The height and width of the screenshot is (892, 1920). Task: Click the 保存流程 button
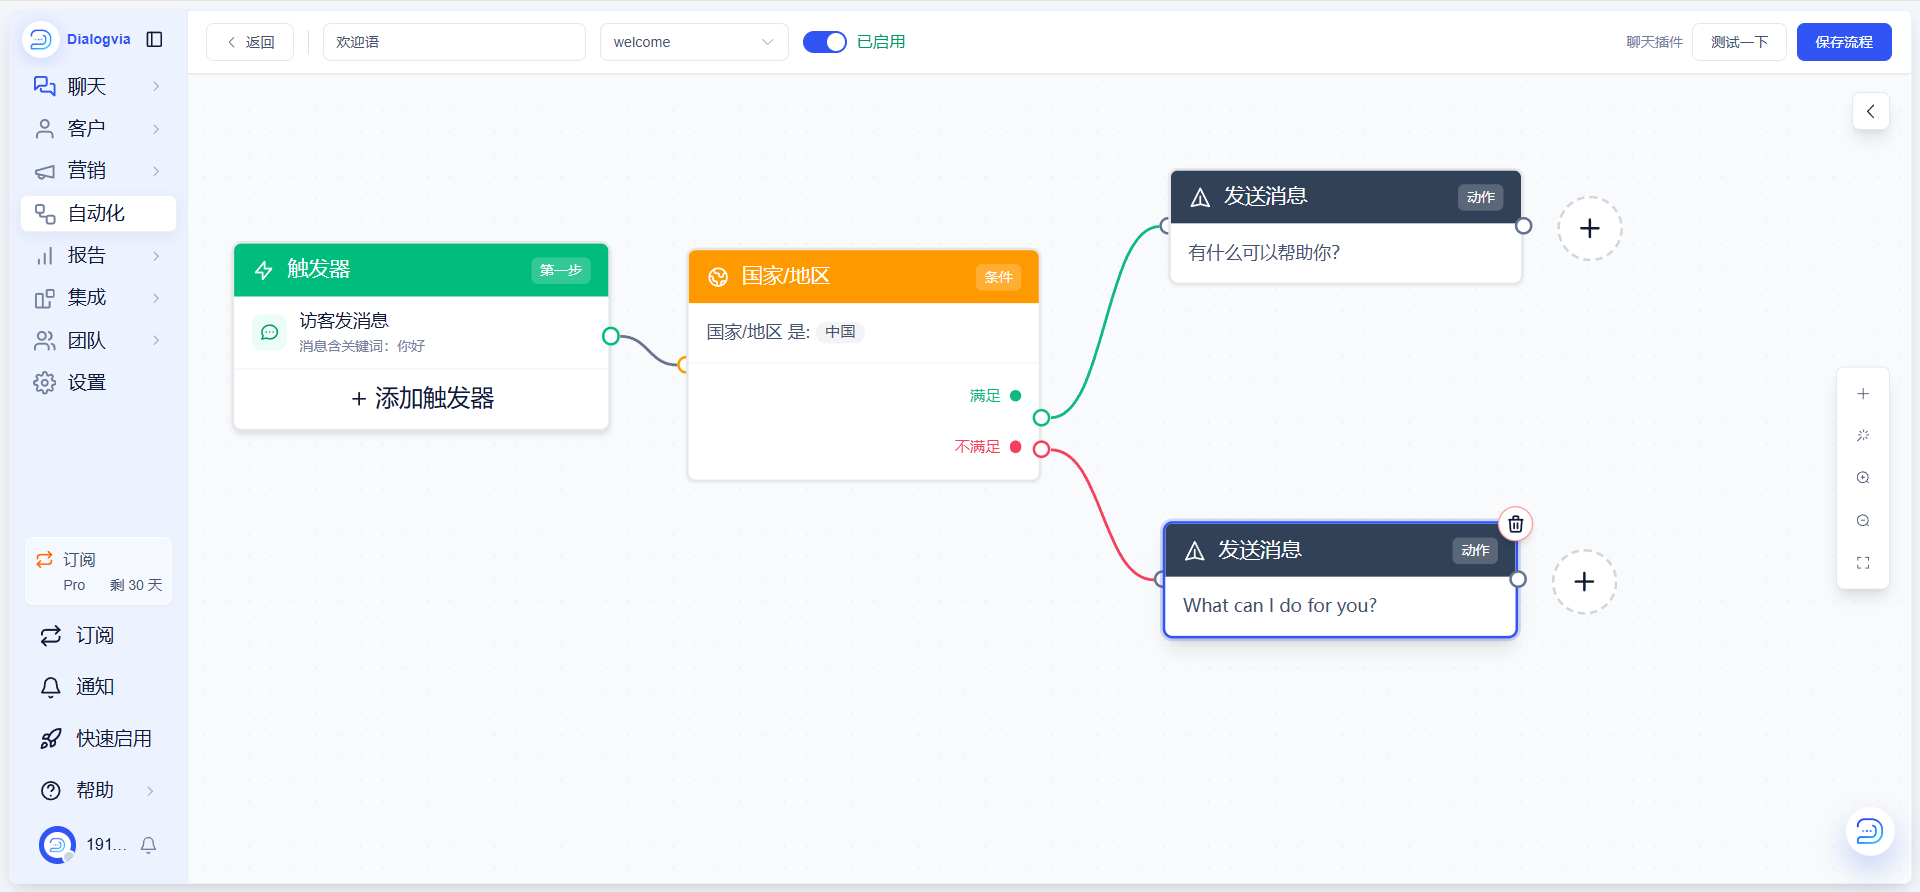point(1844,42)
